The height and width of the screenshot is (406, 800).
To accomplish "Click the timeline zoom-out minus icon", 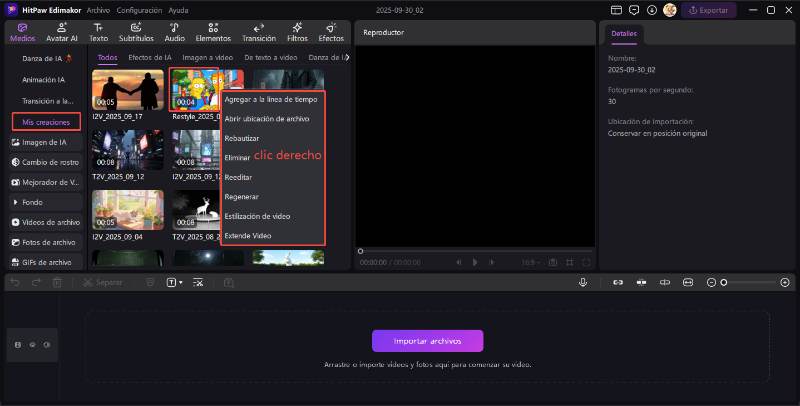I will click(711, 283).
